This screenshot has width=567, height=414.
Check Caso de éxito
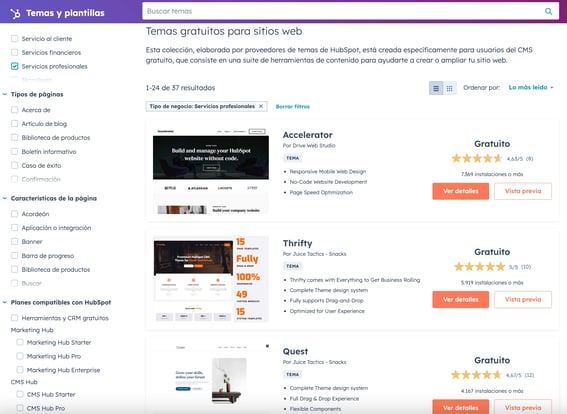pos(14,166)
